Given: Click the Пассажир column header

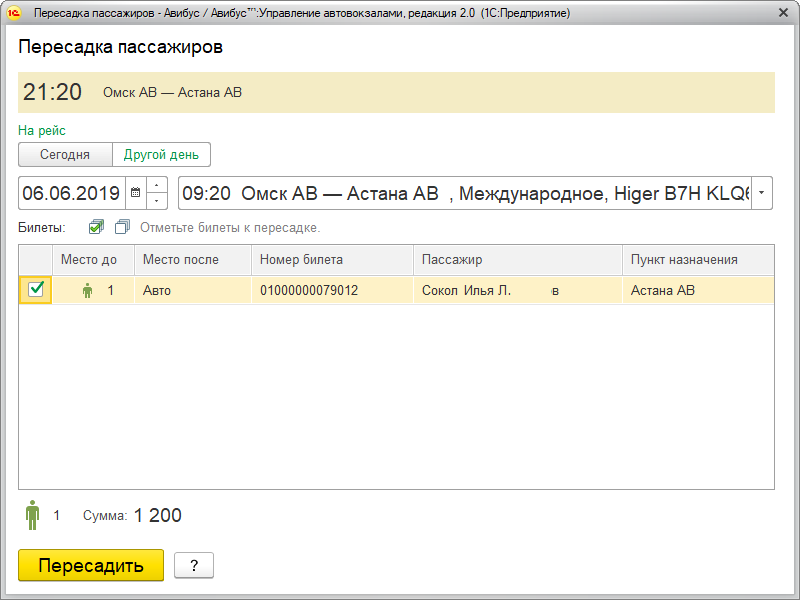Looking at the screenshot, I should tap(517, 260).
